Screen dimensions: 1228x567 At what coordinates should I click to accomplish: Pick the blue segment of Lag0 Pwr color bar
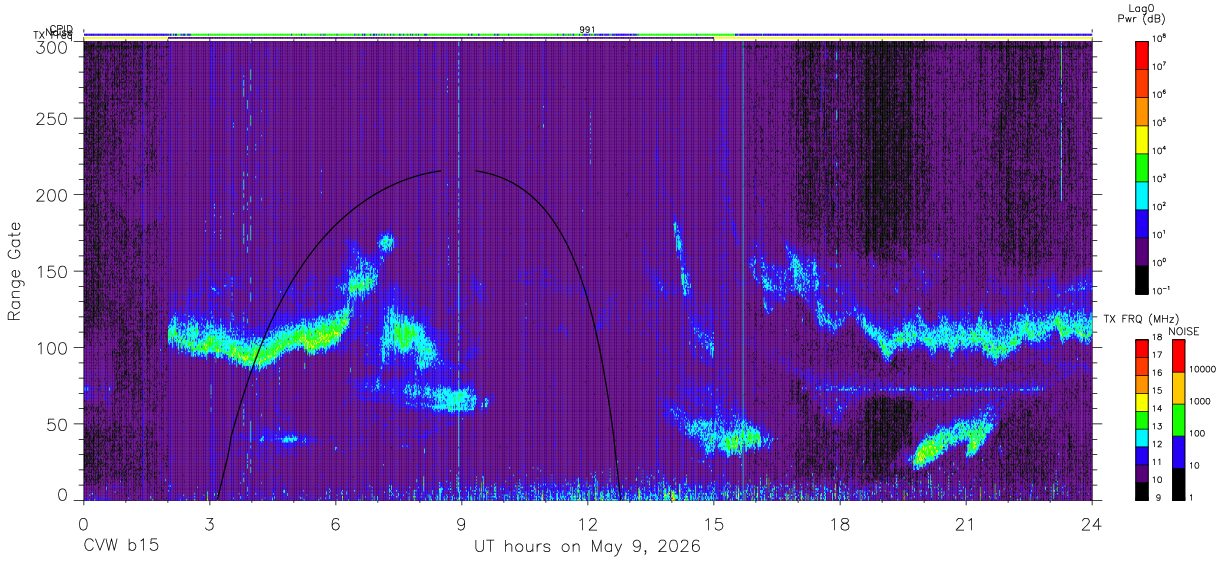[x=1143, y=221]
